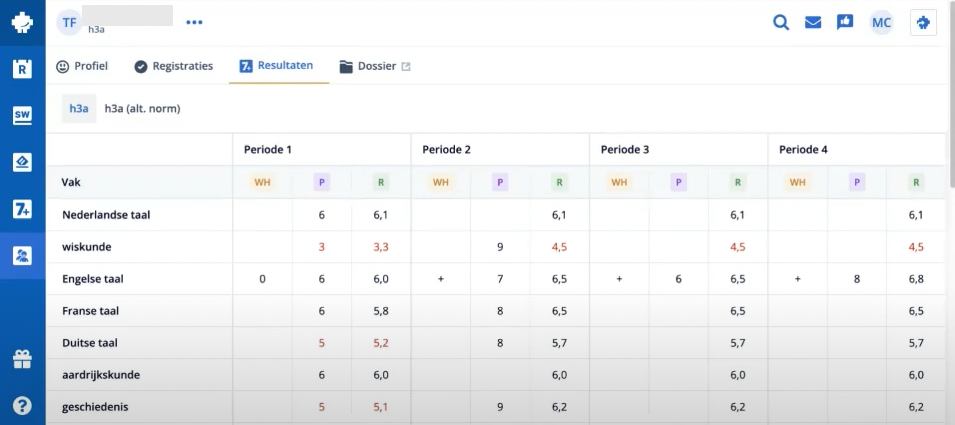Screen dimensions: 955x425
Task: Click the Vak column header
Action: click(x=69, y=181)
